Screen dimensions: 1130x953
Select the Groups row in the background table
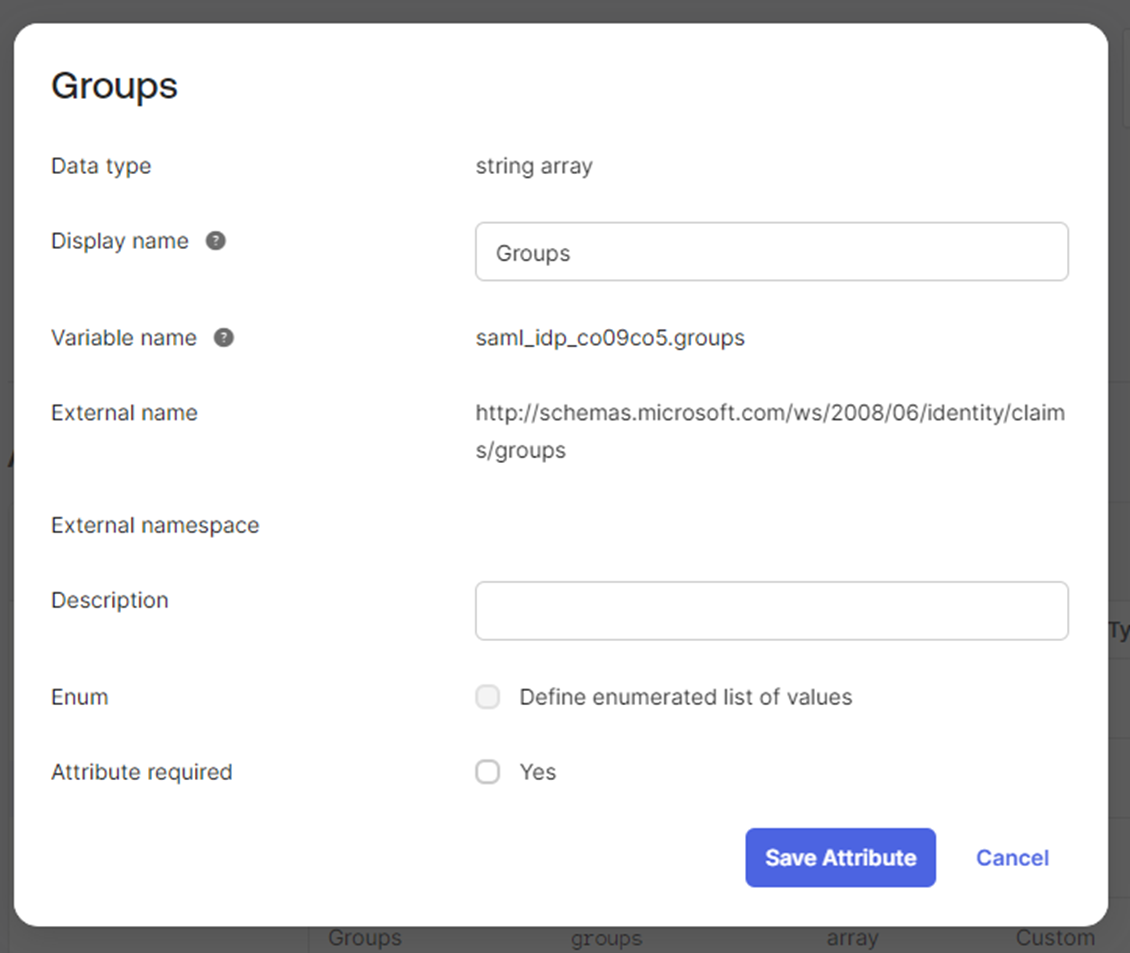(x=364, y=938)
